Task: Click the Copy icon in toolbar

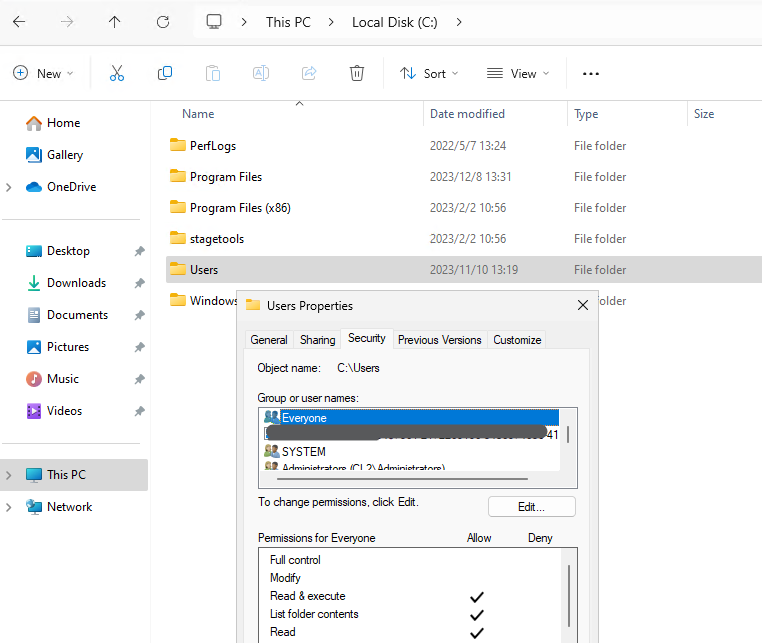Action: pyautogui.click(x=165, y=73)
